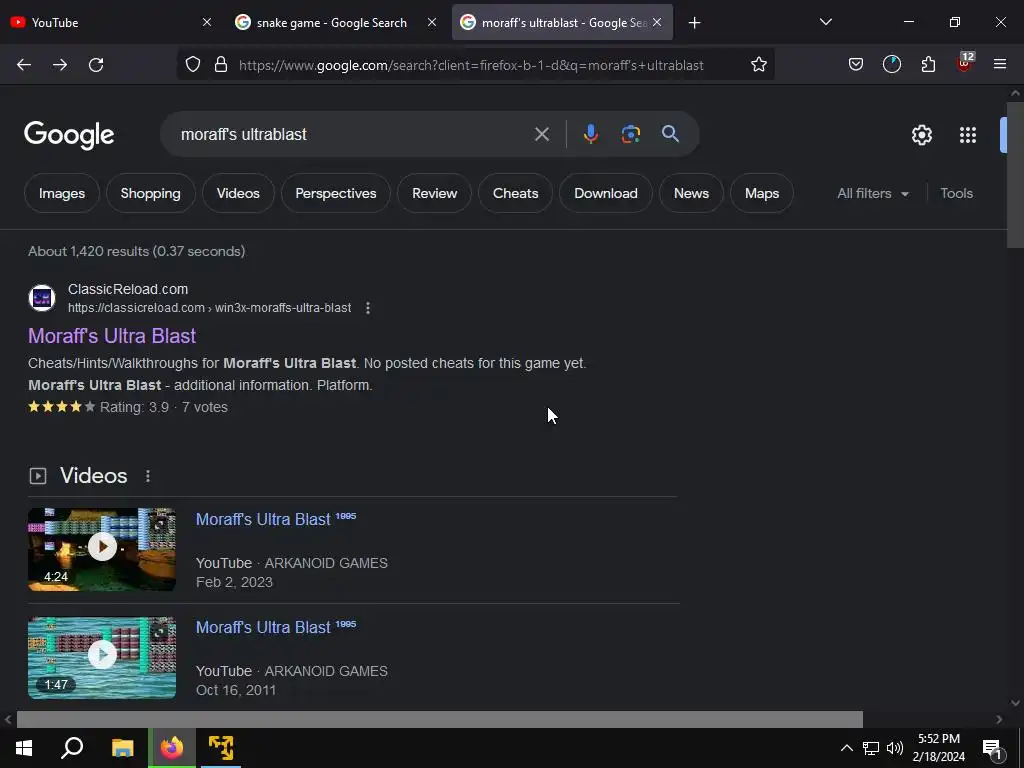
Task: Click the classicreload.com URL breadcrumb
Action: point(210,308)
